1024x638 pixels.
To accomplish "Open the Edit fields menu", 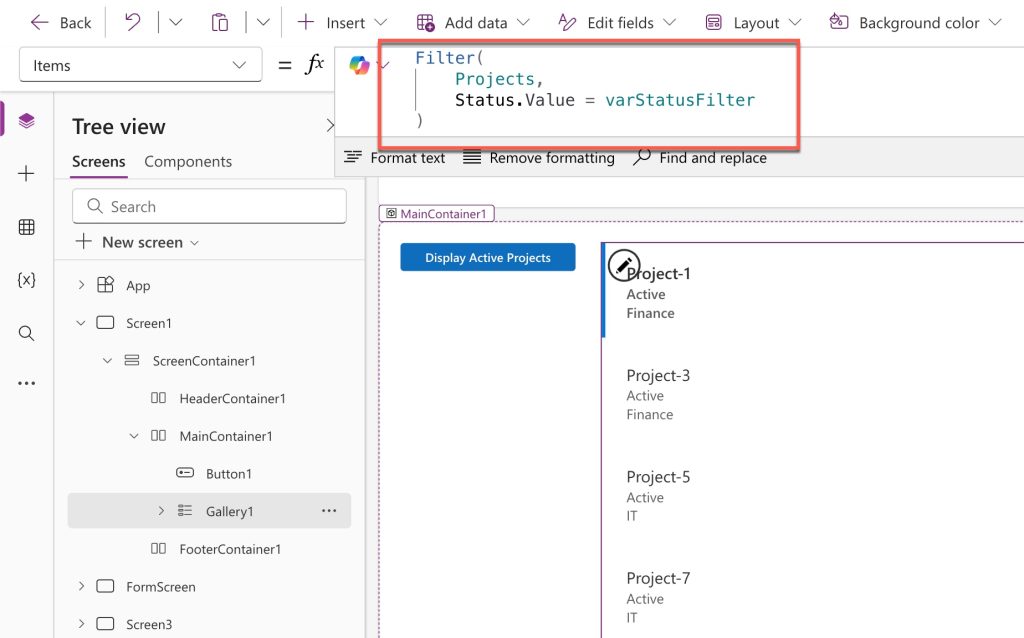I will pos(617,23).
